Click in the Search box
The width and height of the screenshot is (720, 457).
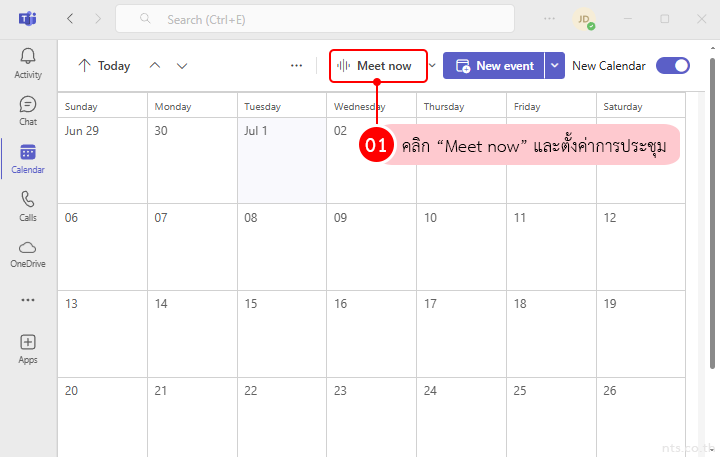tap(315, 19)
